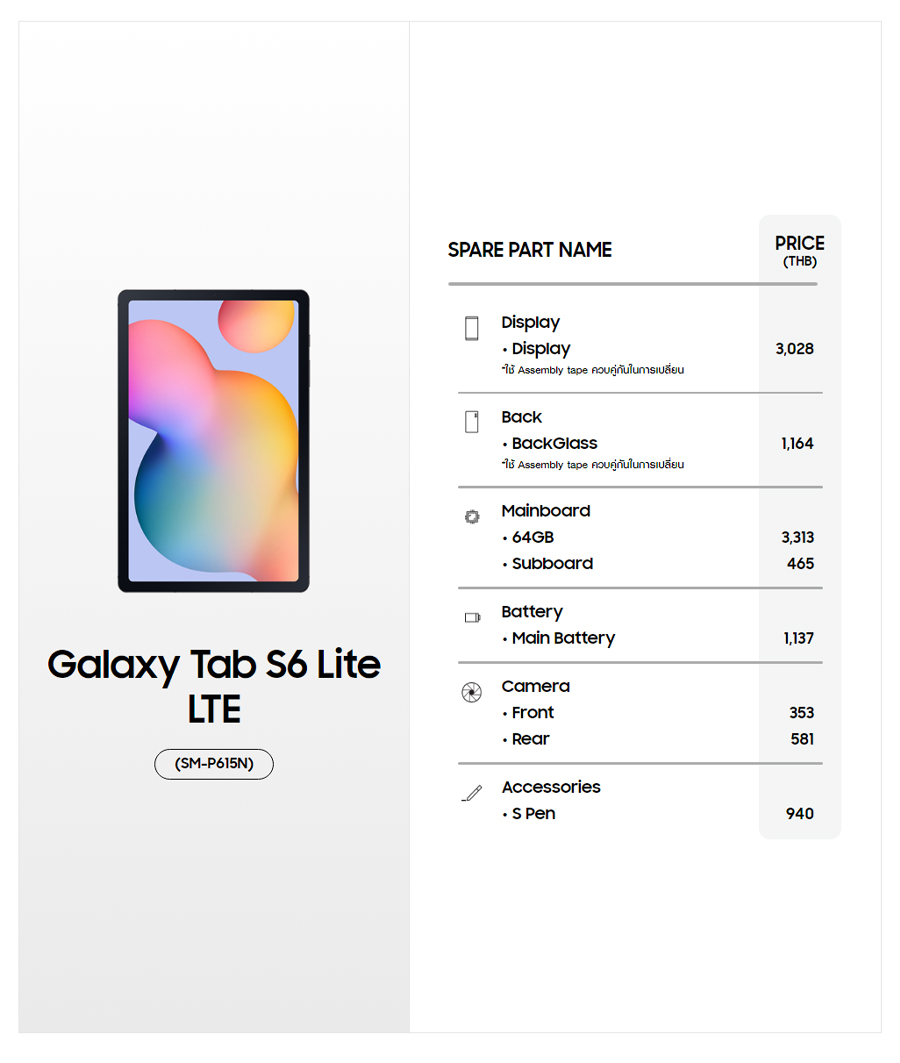Select the Display spare part item
The image size is (900, 1063).
point(541,349)
